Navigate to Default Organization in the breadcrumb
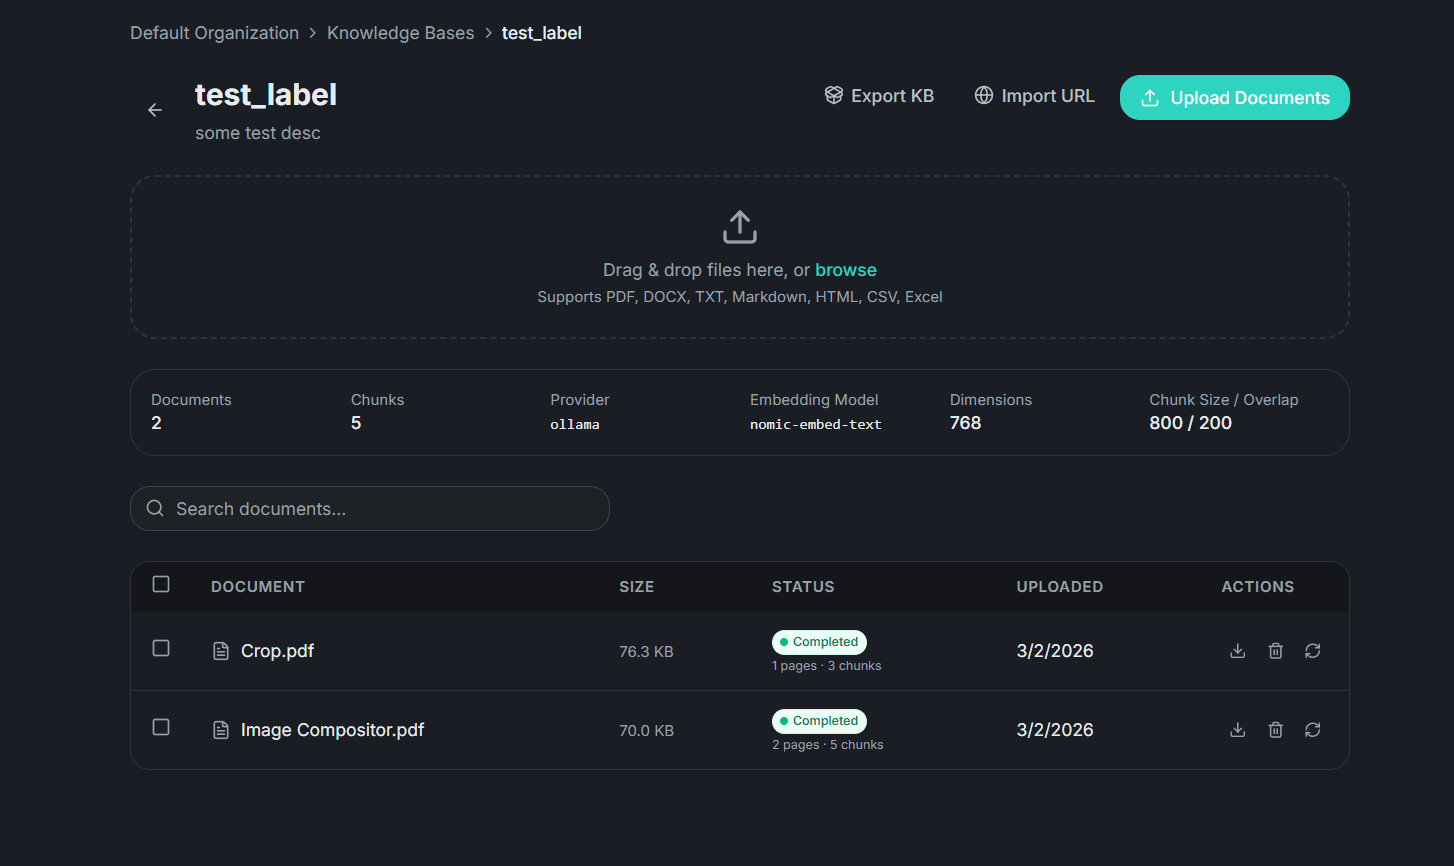The width and height of the screenshot is (1454, 866). pos(214,32)
